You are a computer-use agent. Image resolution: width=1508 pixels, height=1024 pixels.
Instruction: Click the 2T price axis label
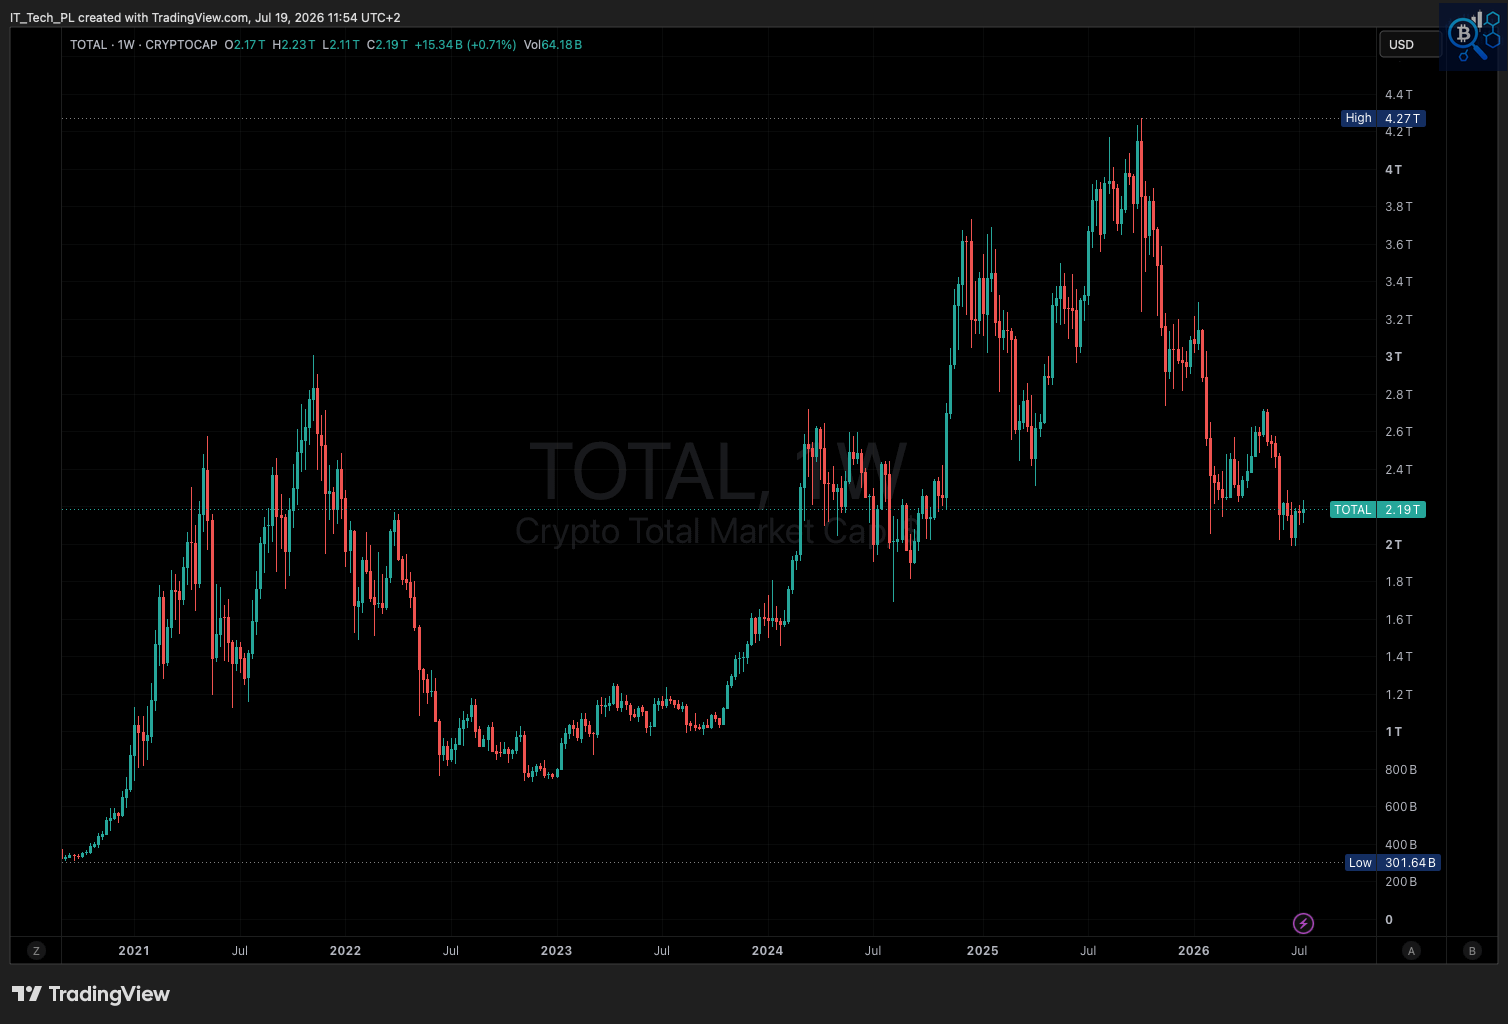(x=1393, y=545)
